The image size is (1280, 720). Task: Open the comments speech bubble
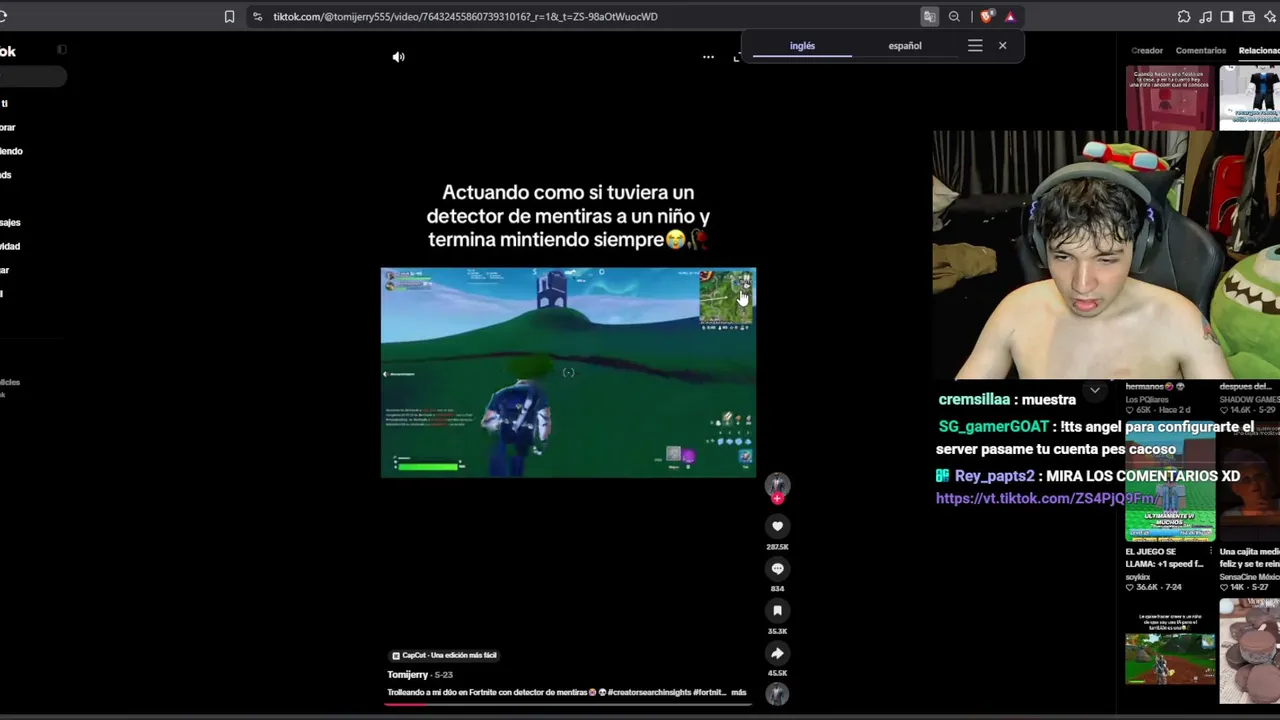pos(777,568)
